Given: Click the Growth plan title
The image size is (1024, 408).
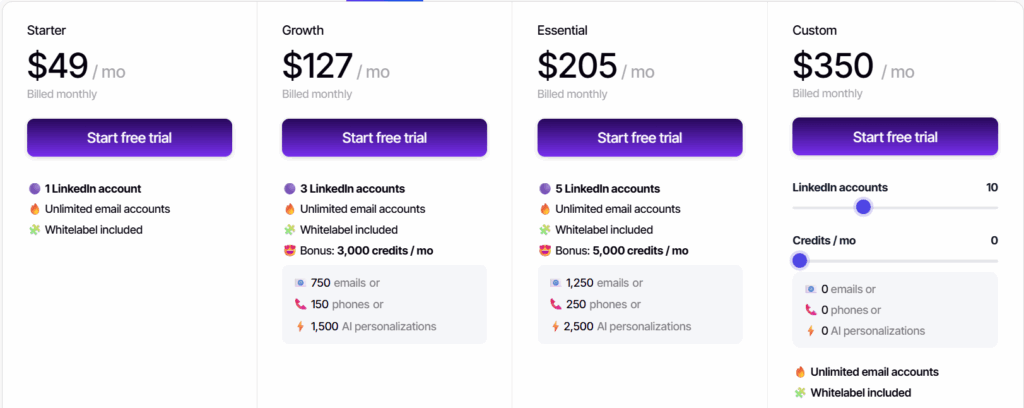Looking at the screenshot, I should click(303, 30).
